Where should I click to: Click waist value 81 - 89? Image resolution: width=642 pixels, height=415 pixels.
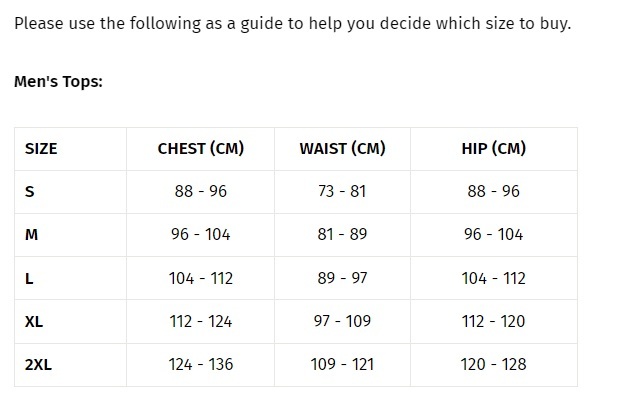pos(342,235)
